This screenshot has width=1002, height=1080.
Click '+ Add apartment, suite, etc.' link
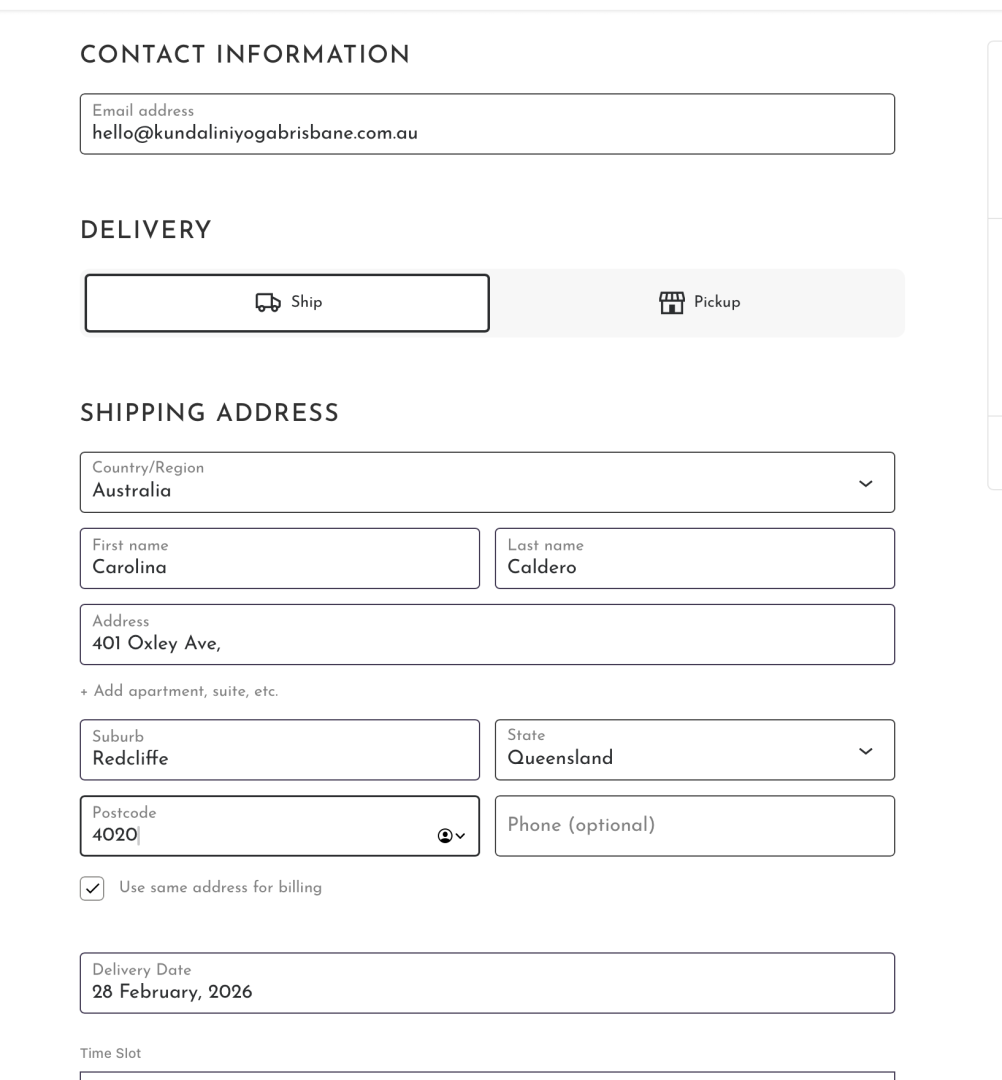point(179,691)
